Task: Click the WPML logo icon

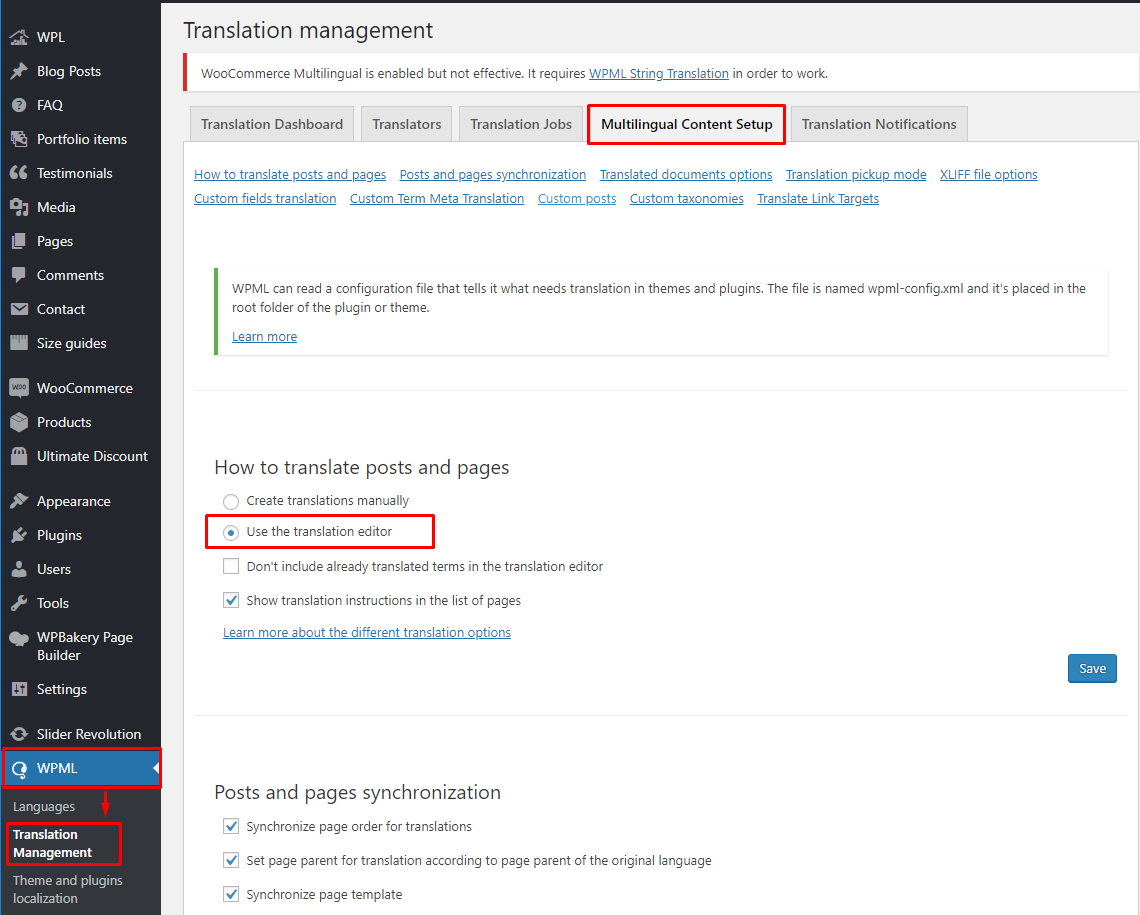Action: [x=19, y=769]
